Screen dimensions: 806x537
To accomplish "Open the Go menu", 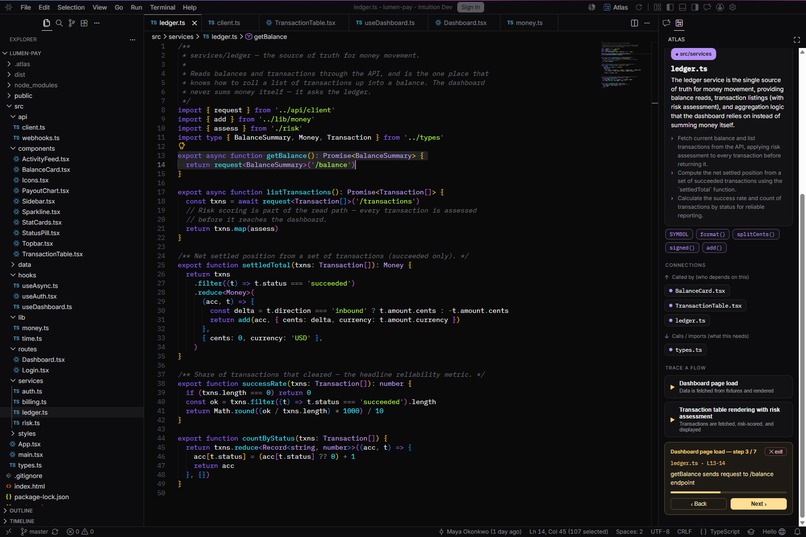I will [119, 7].
